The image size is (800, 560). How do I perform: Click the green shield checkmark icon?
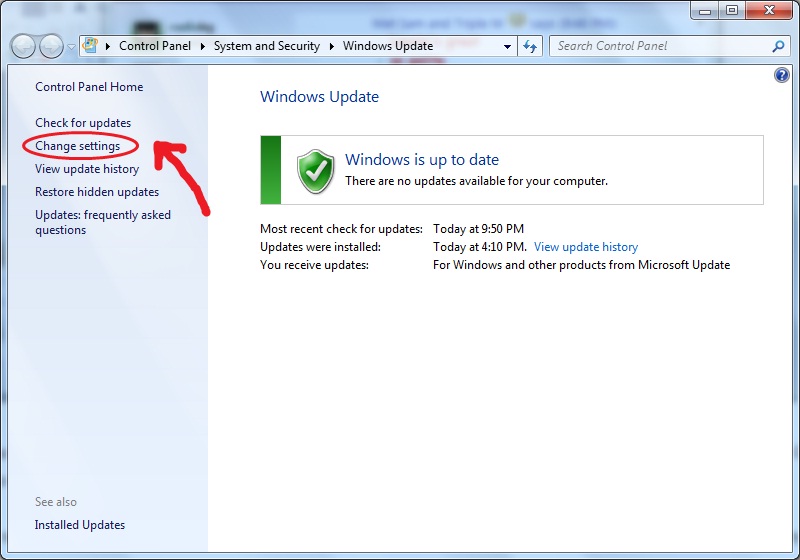tap(316, 171)
